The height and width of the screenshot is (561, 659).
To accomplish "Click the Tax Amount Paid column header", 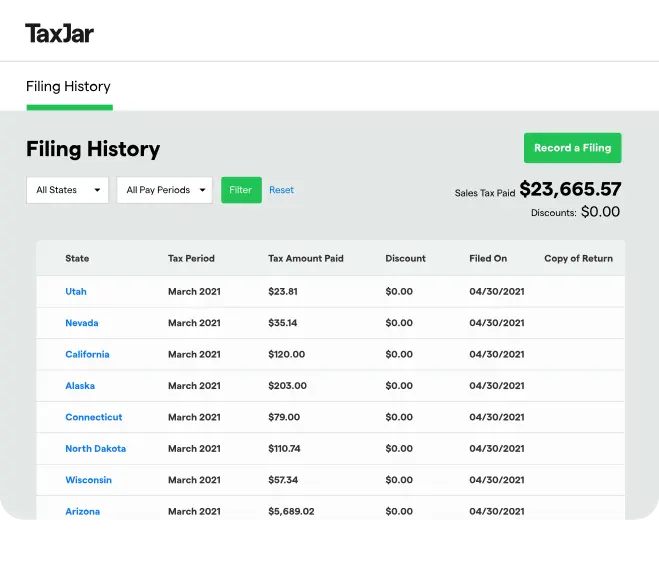I will 305,258.
